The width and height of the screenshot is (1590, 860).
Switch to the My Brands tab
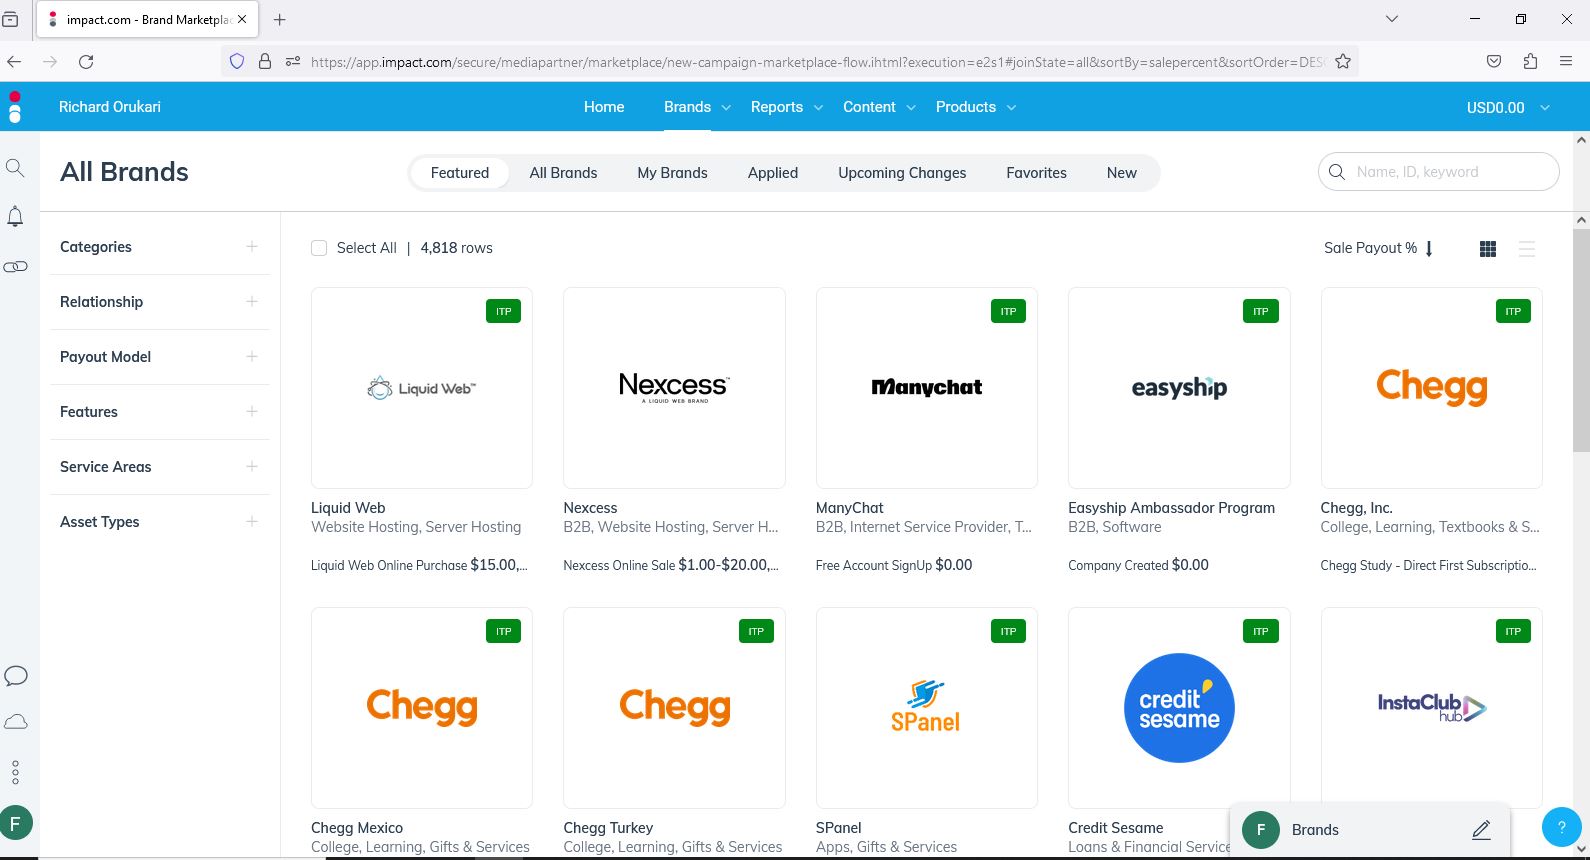(672, 173)
